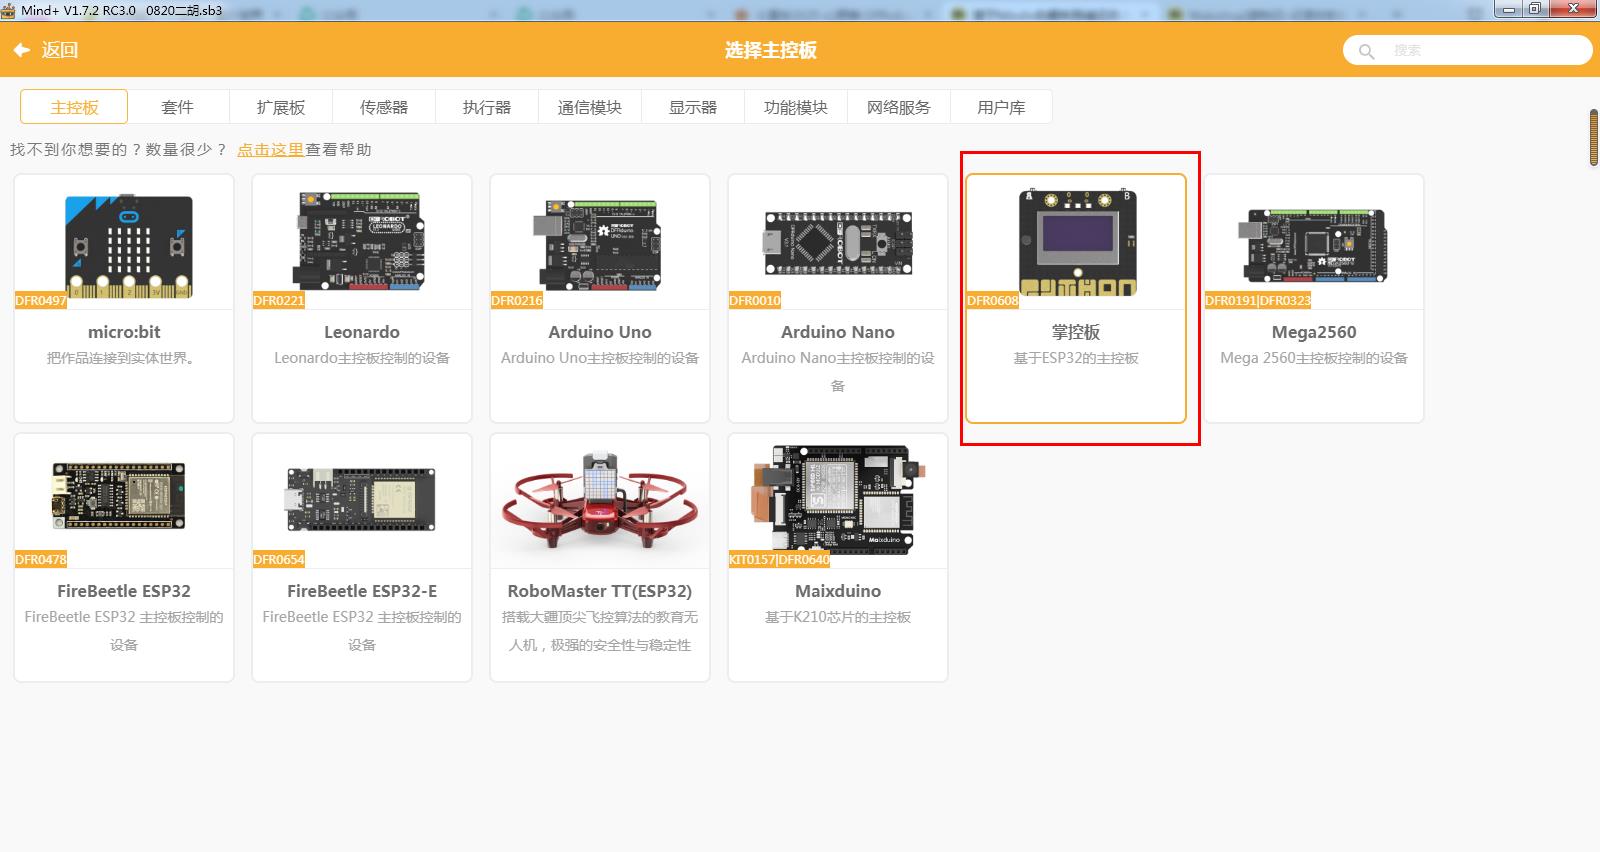Image resolution: width=1600 pixels, height=852 pixels.
Task: Click the 基于ESP32的主控板 description
Action: (x=1076, y=358)
